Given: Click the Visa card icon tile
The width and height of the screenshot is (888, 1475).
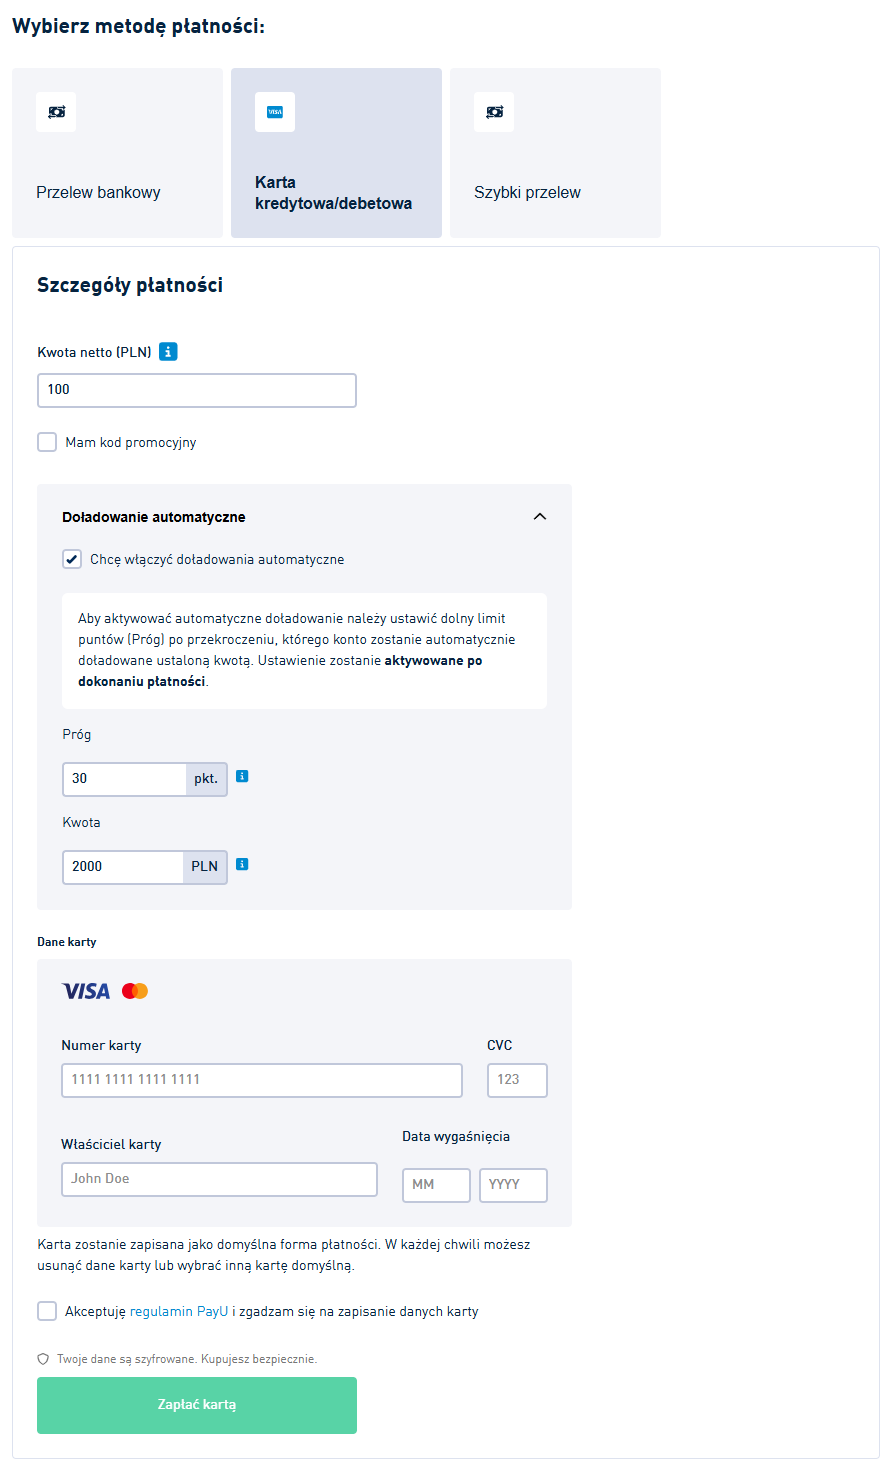Looking at the screenshot, I should point(275,112).
